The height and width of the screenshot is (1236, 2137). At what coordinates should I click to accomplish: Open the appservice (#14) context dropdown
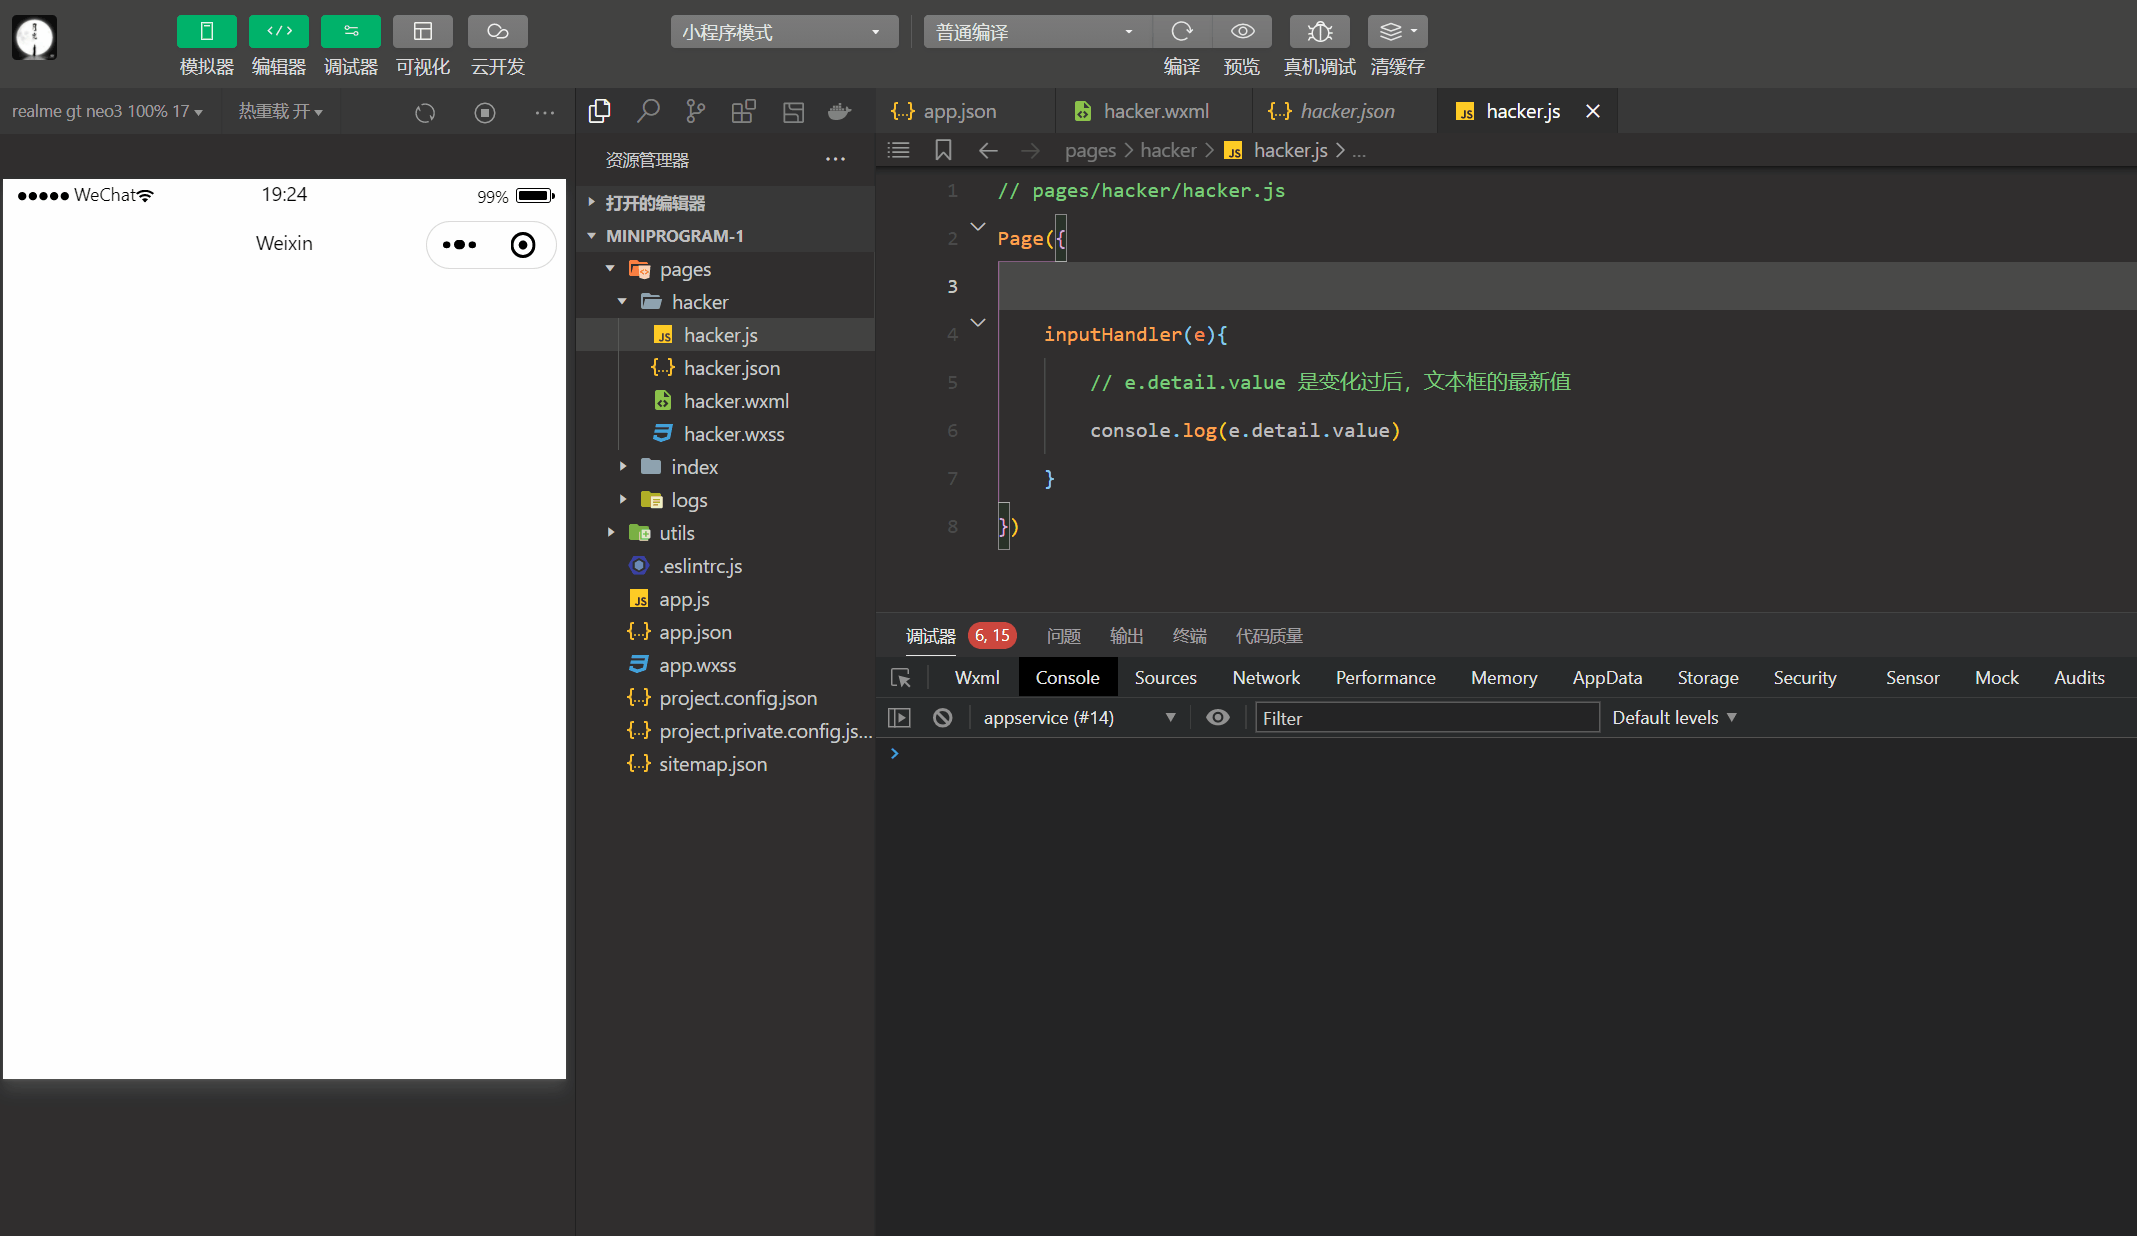click(x=1080, y=718)
